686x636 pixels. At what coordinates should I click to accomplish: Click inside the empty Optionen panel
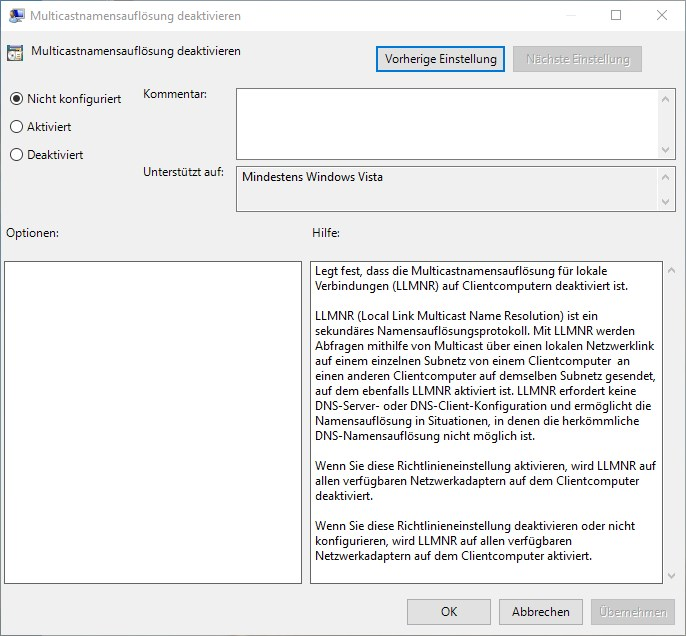coord(153,422)
